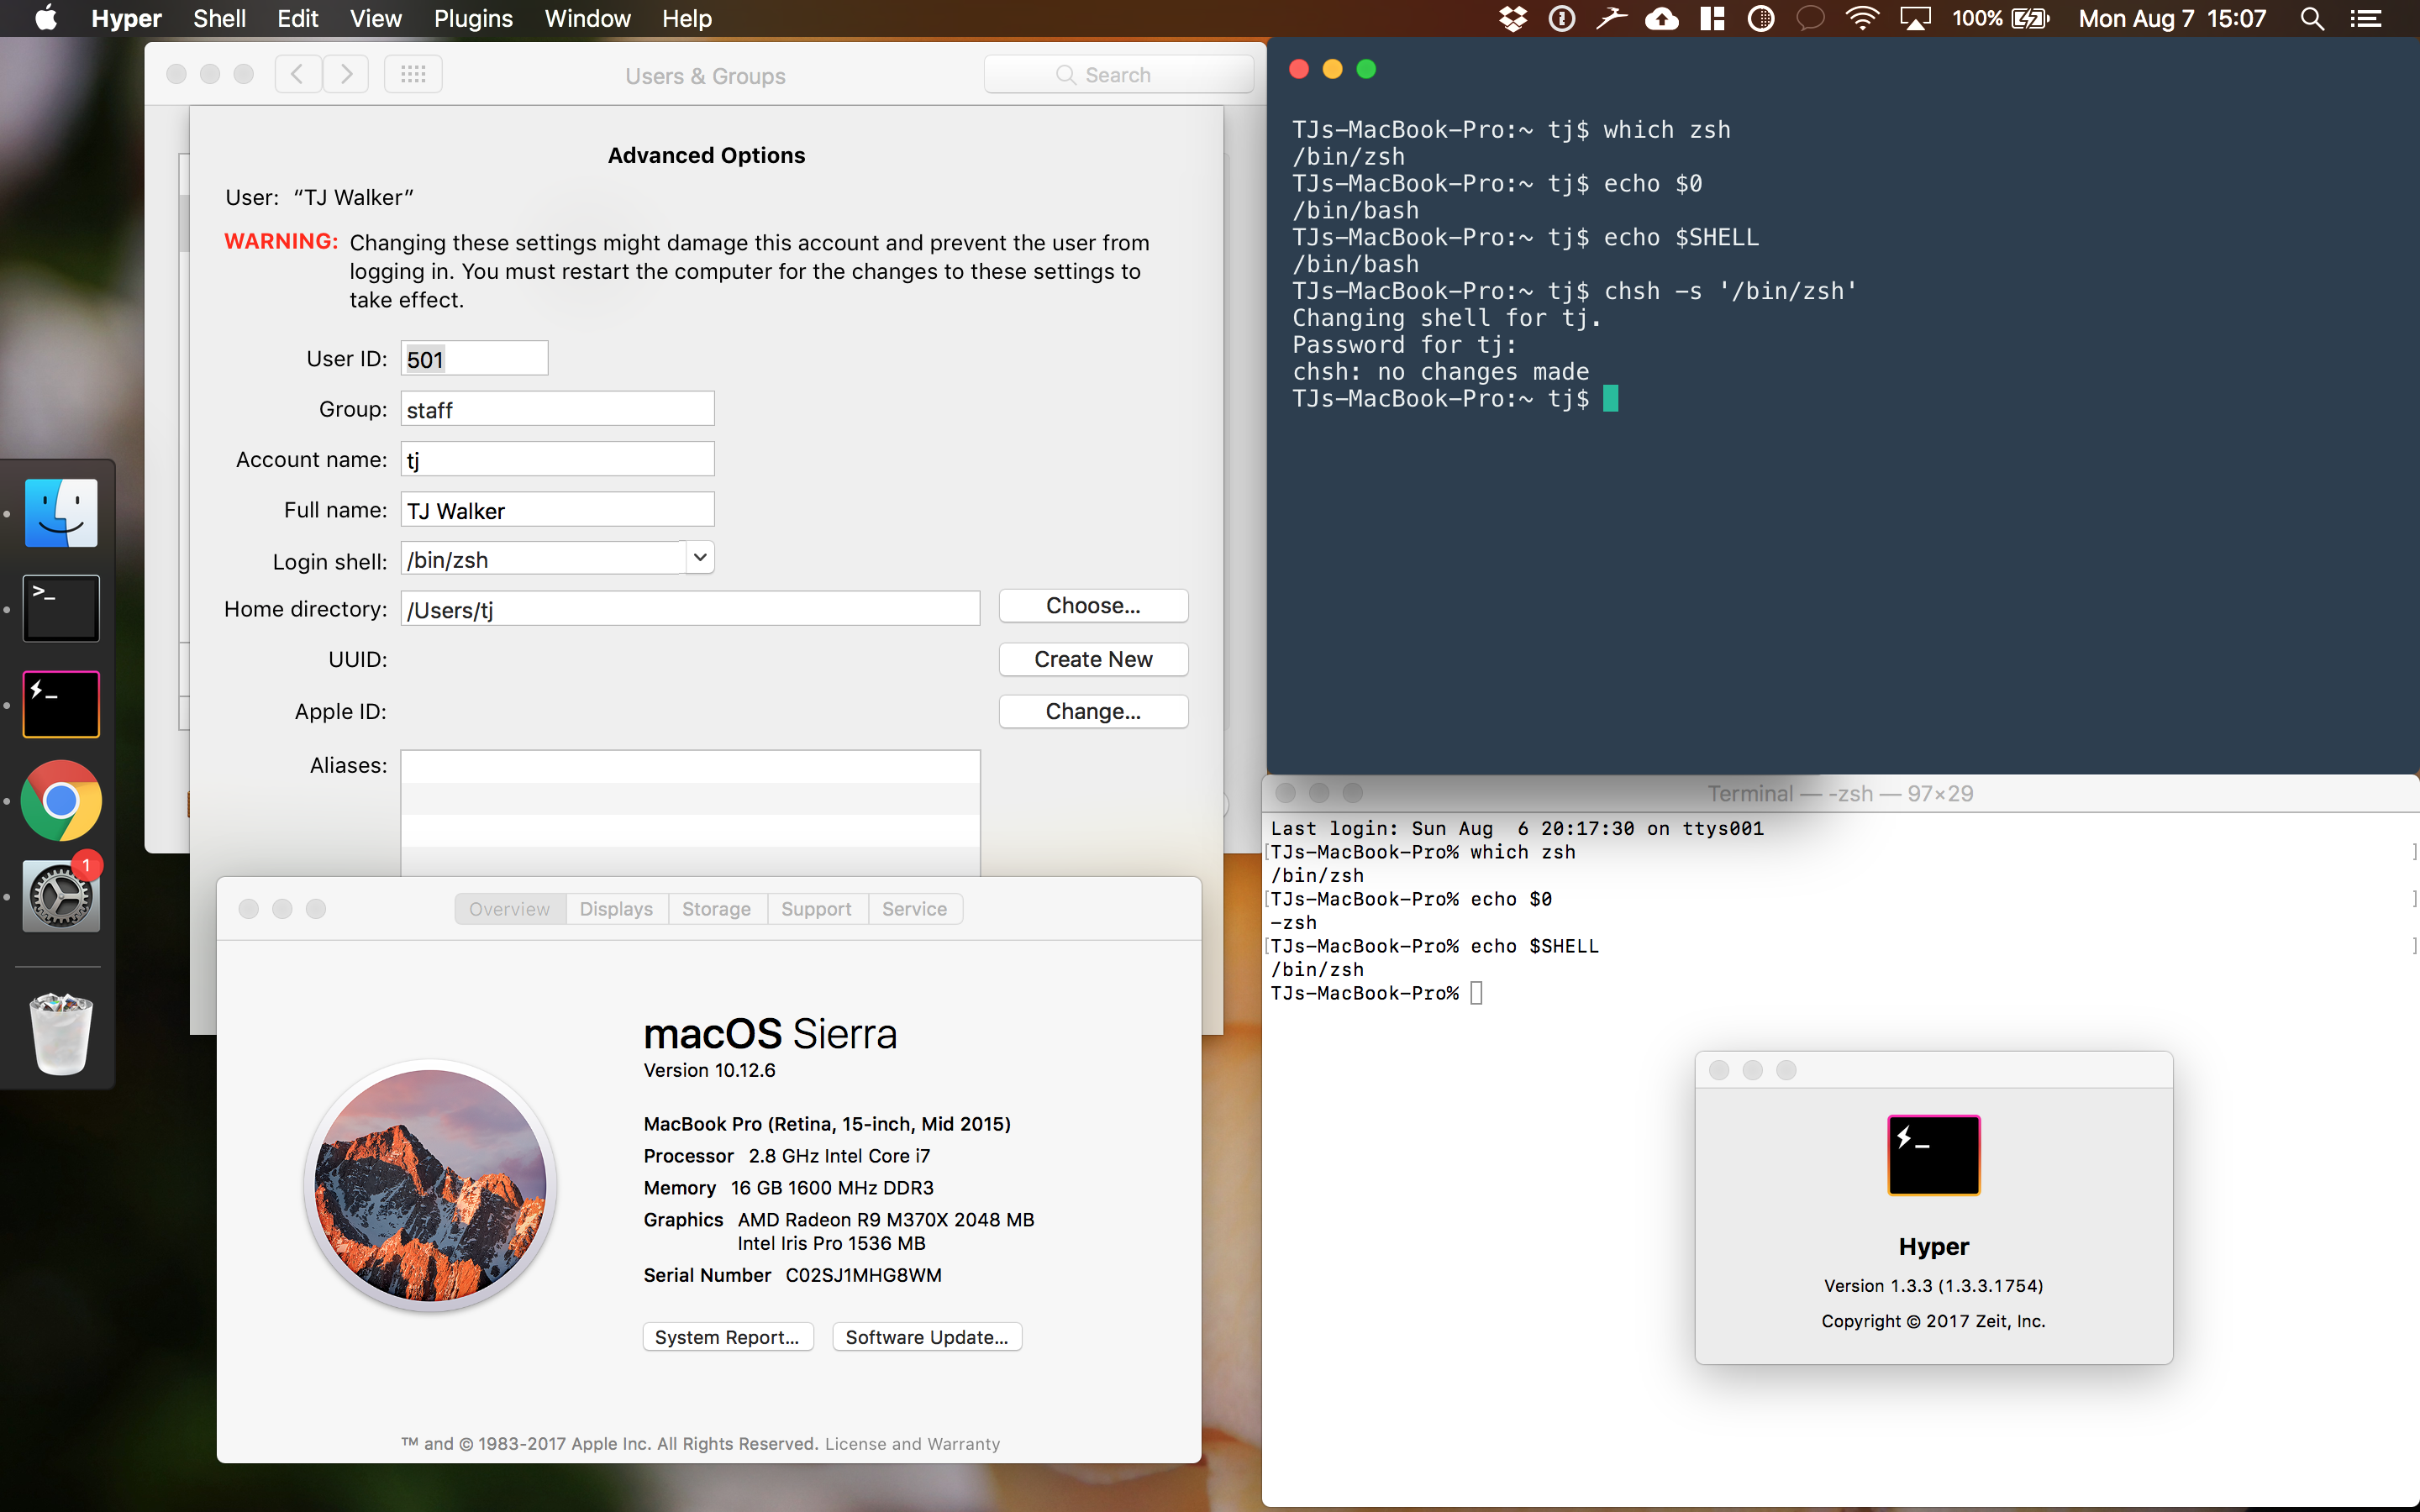Click the Wi-Fi menu bar icon
The image size is (2420, 1512).
pos(1862,18)
